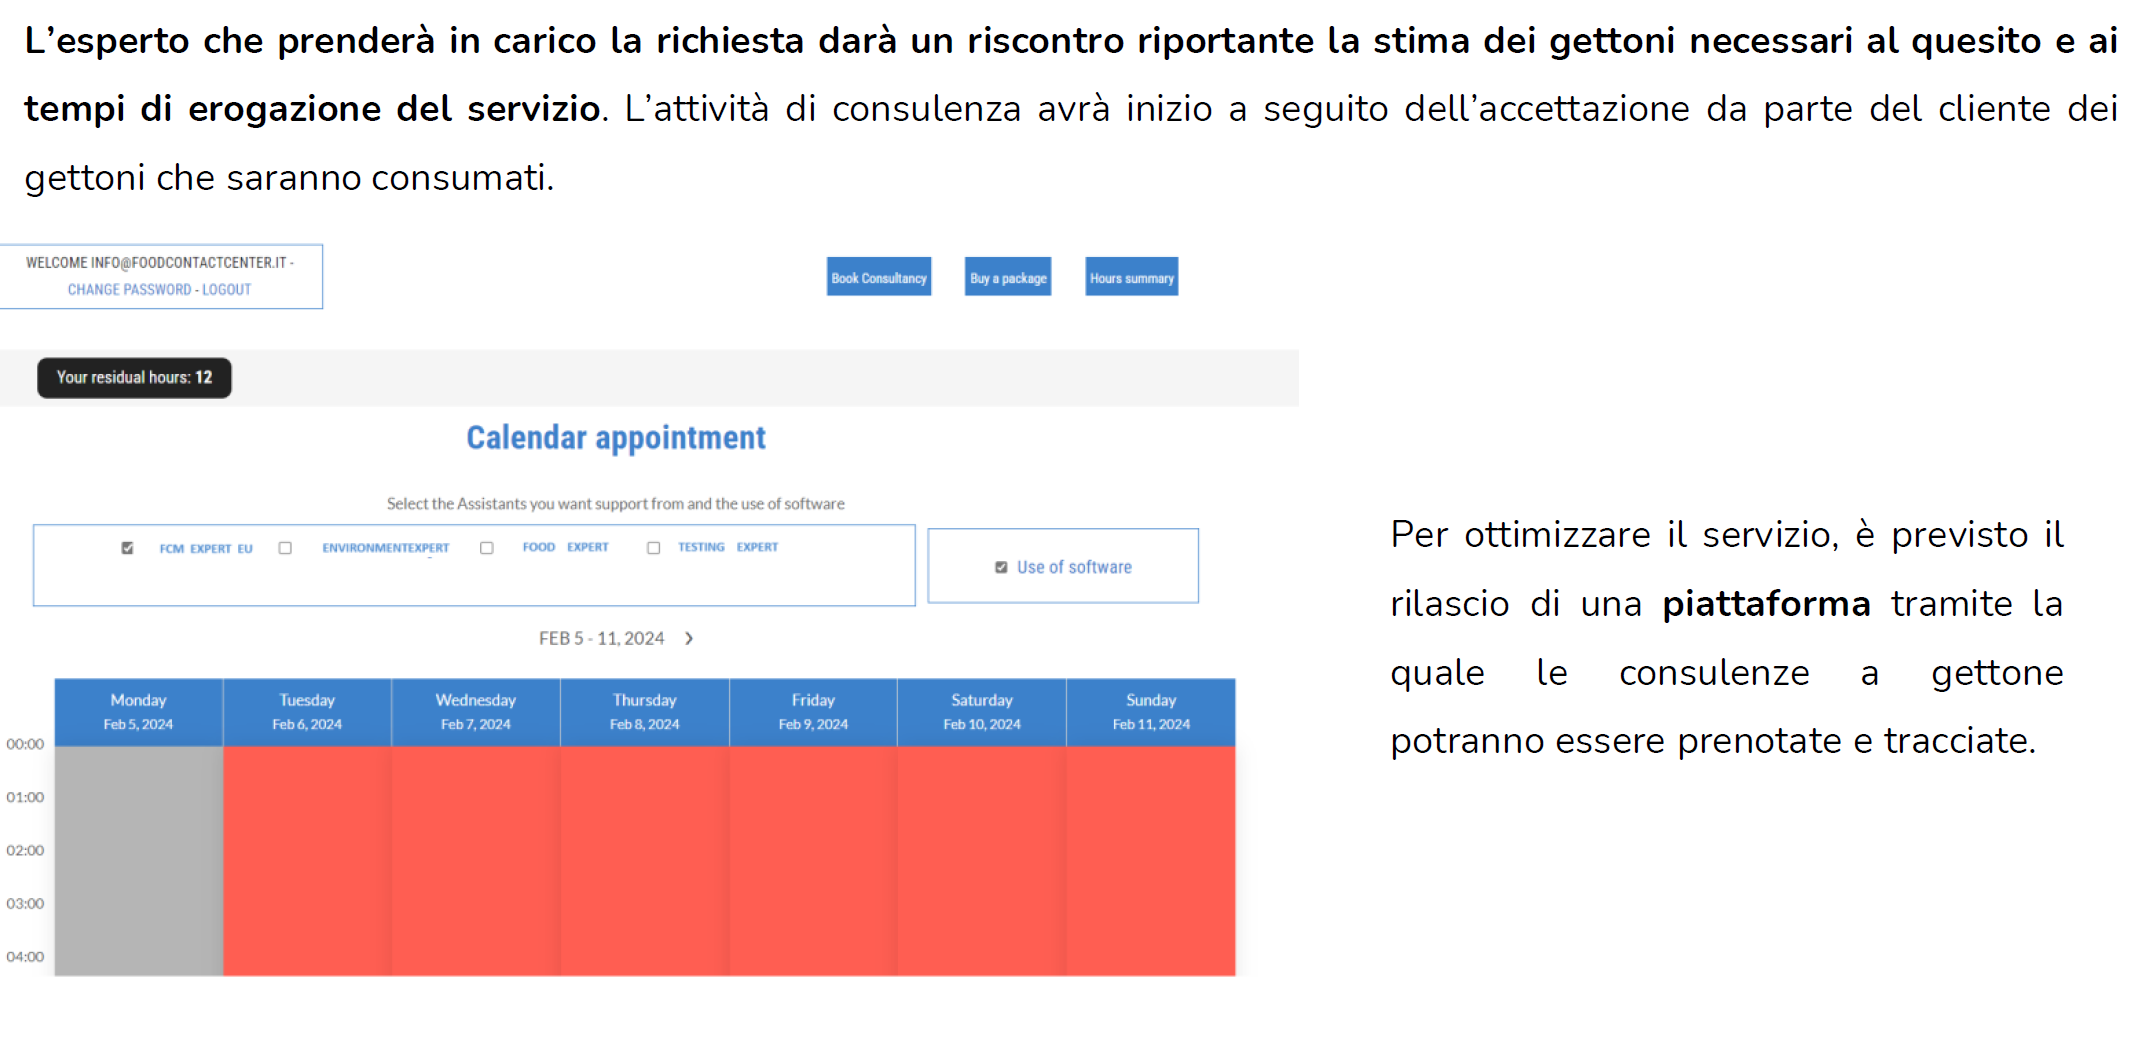The image size is (2144, 1041).
Task: Click the Change Password link
Action: [x=129, y=290]
